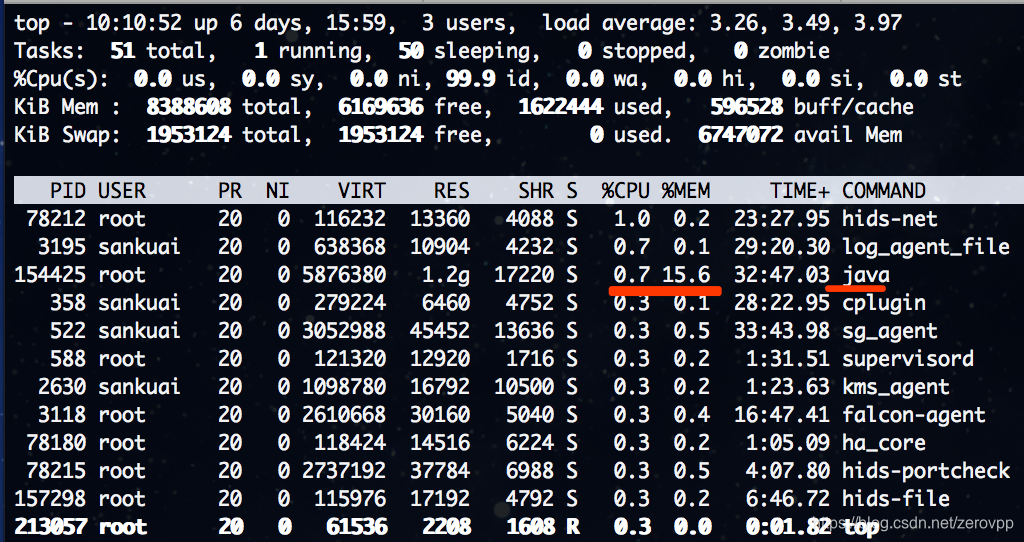
Task: Click PID 588
Action: 68,359
